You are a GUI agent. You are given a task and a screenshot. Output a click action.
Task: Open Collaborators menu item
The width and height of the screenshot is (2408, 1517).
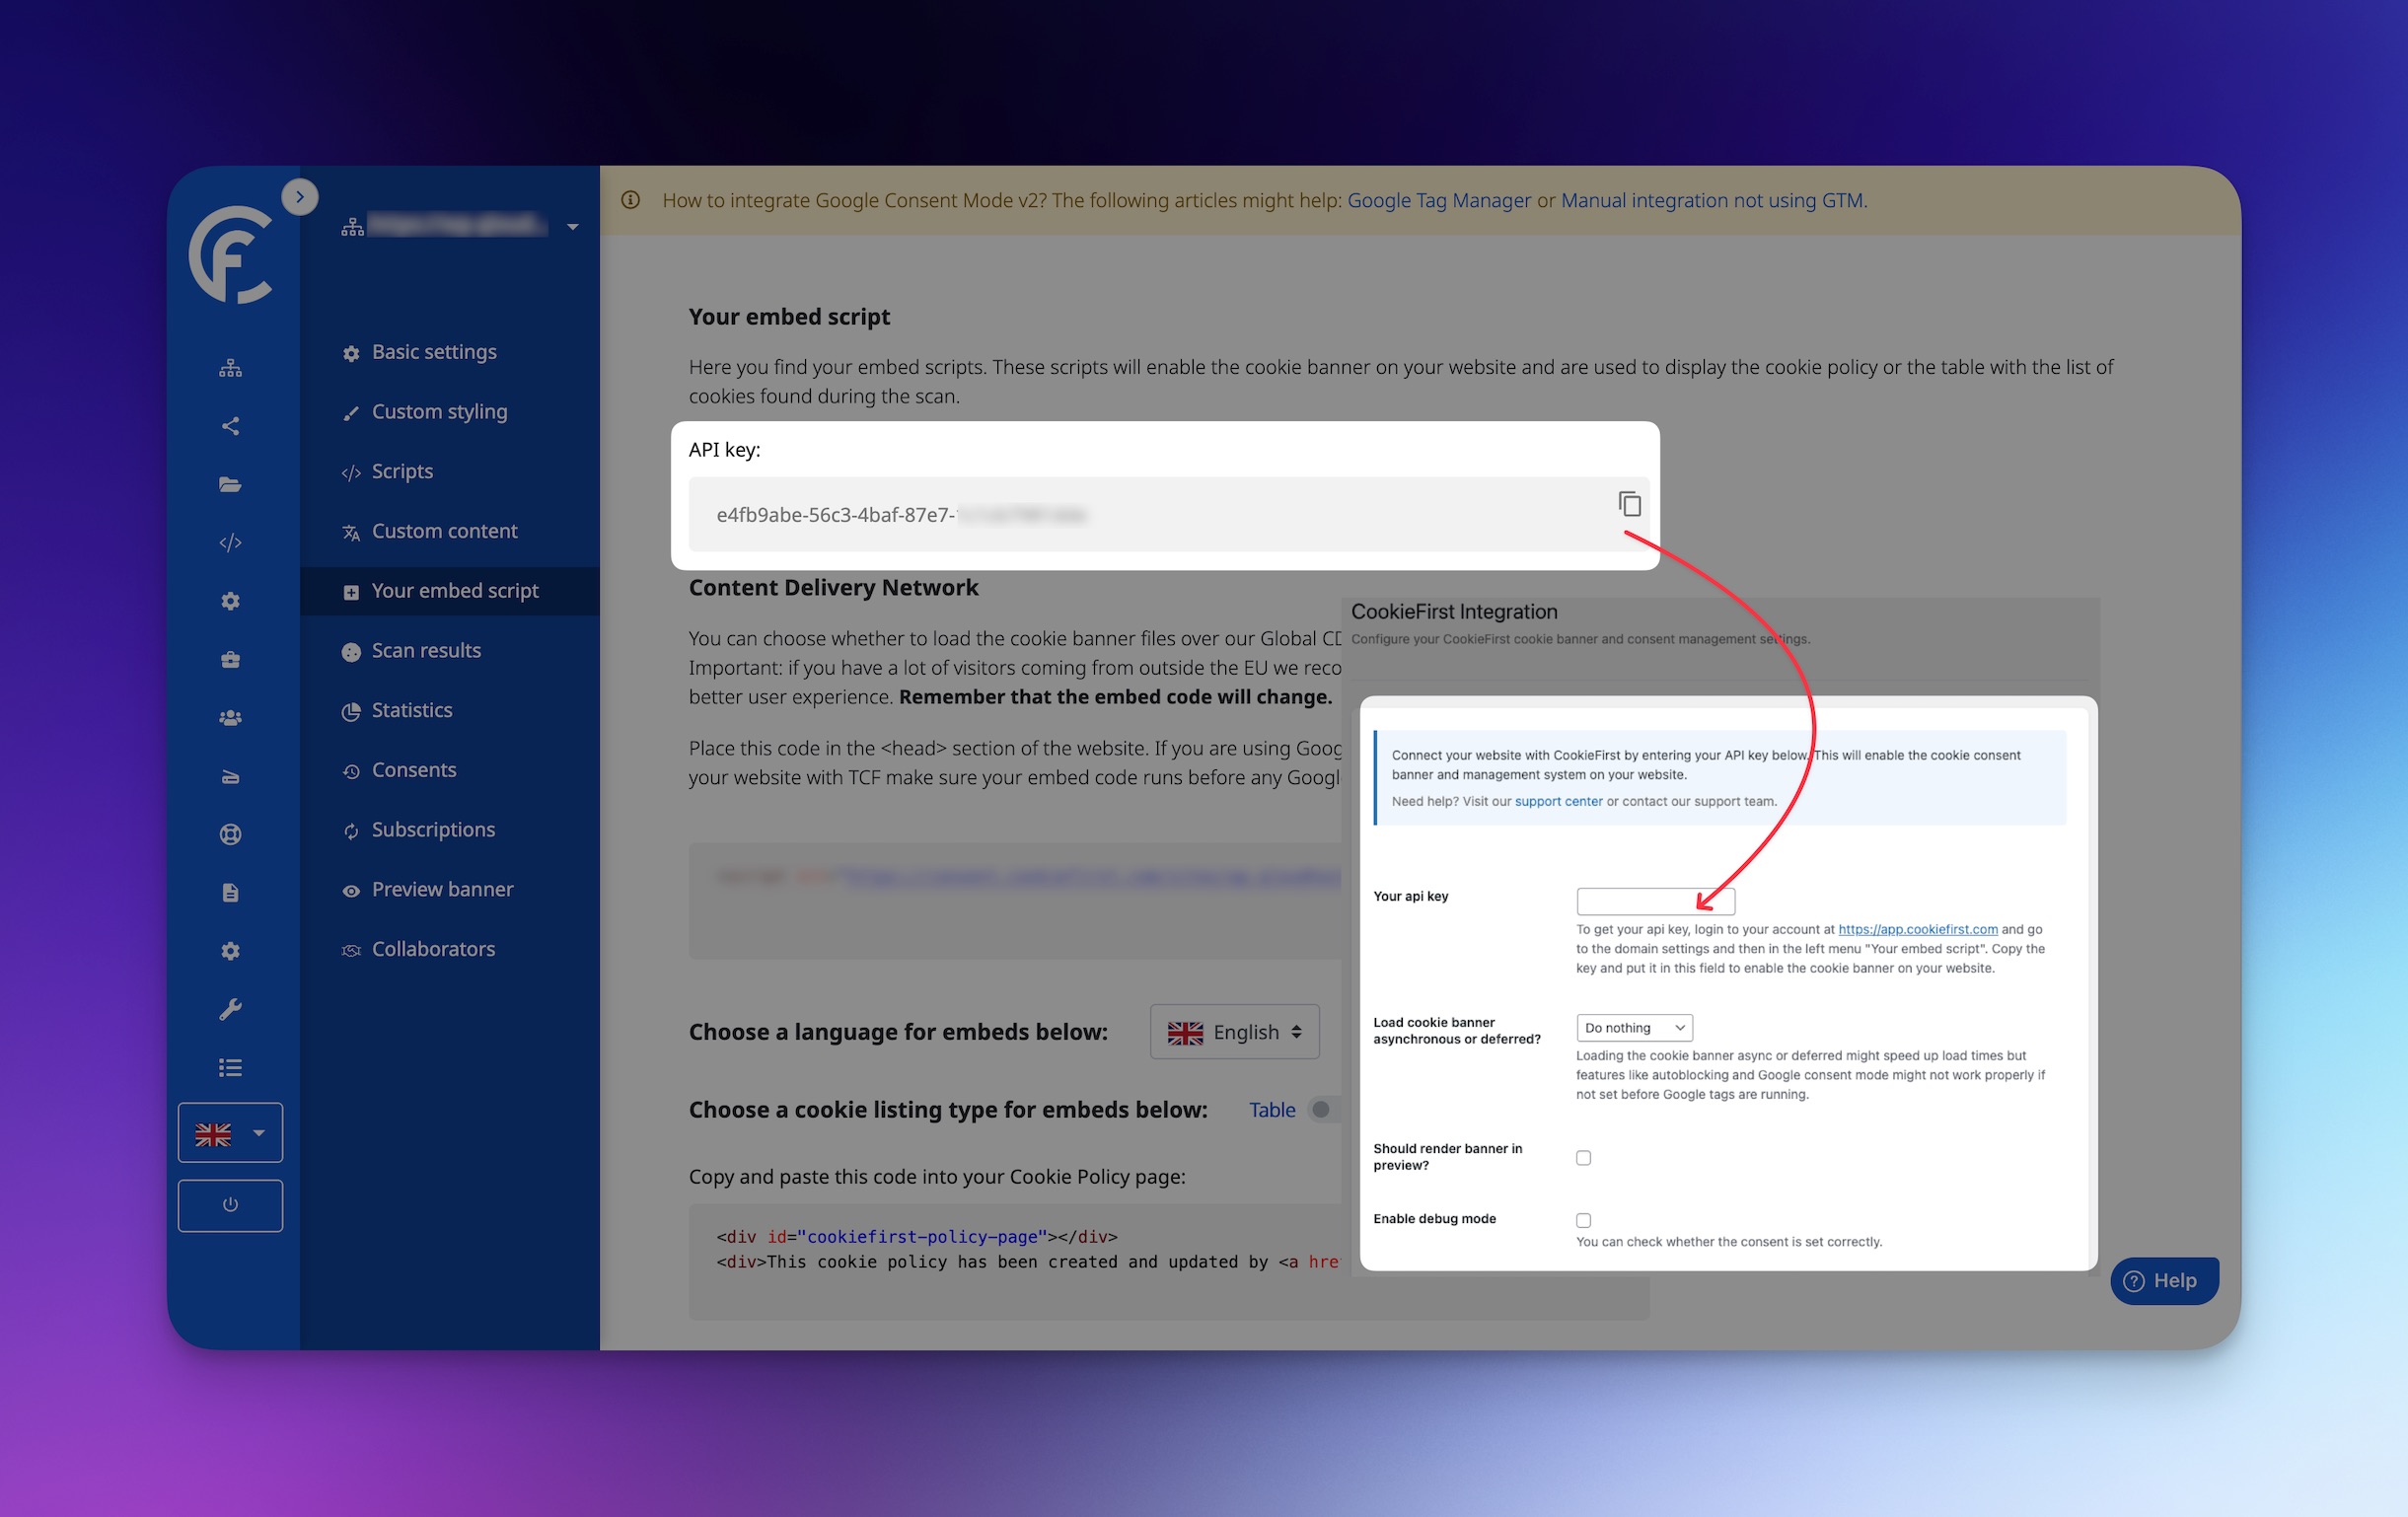tap(433, 949)
